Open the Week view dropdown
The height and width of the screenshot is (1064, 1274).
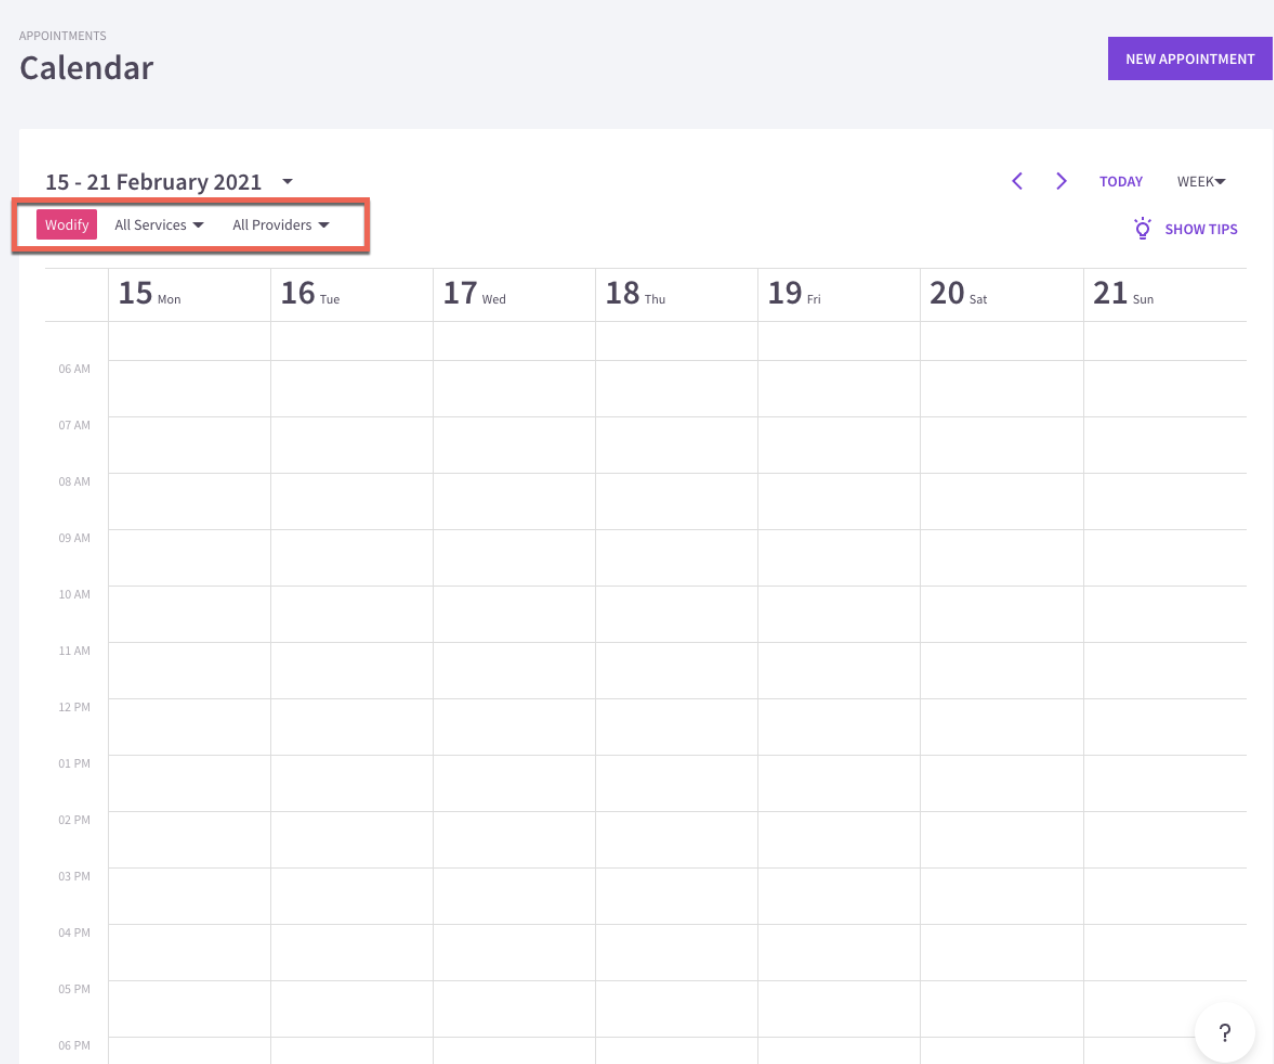click(x=1201, y=182)
